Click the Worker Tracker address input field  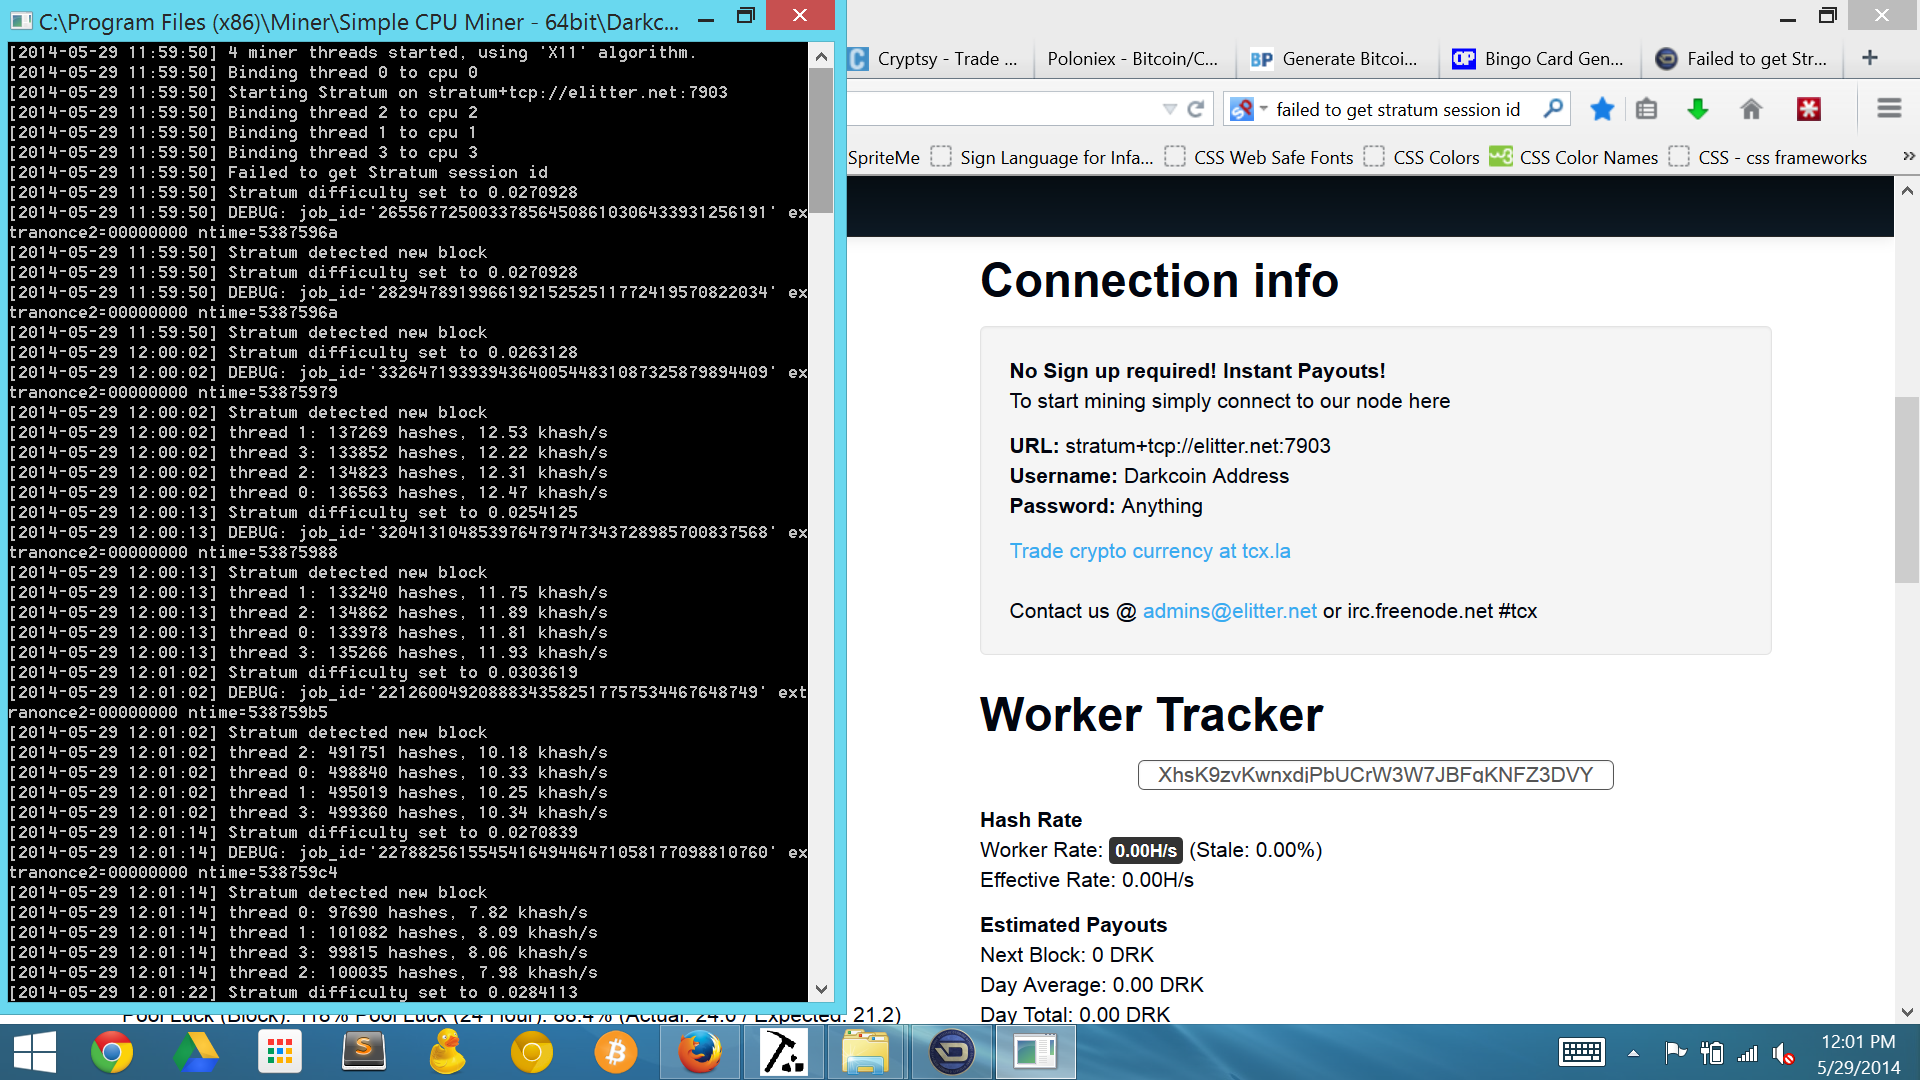click(x=1375, y=775)
